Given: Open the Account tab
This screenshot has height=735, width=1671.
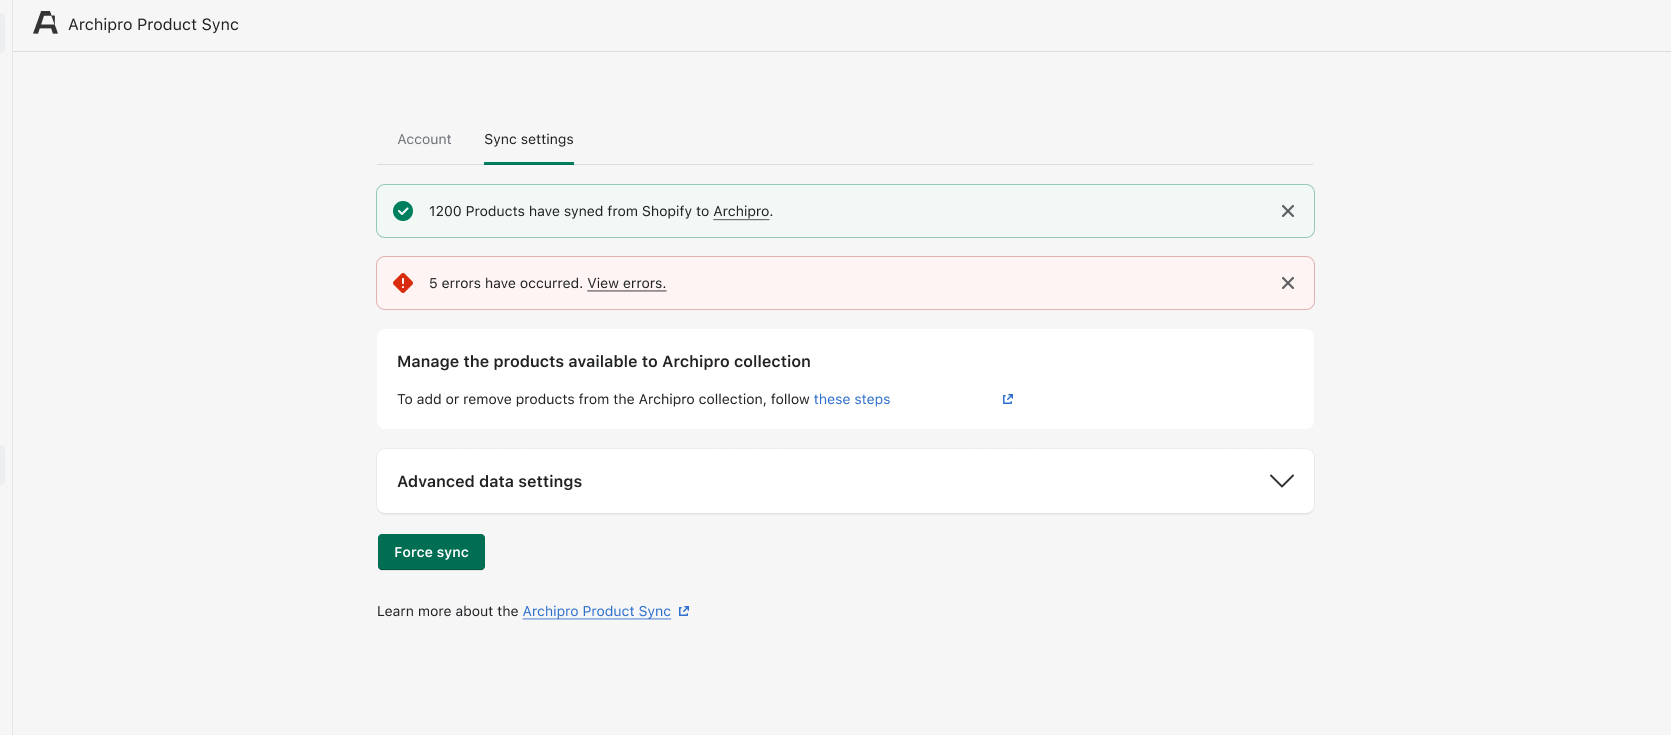Looking at the screenshot, I should (x=424, y=139).
